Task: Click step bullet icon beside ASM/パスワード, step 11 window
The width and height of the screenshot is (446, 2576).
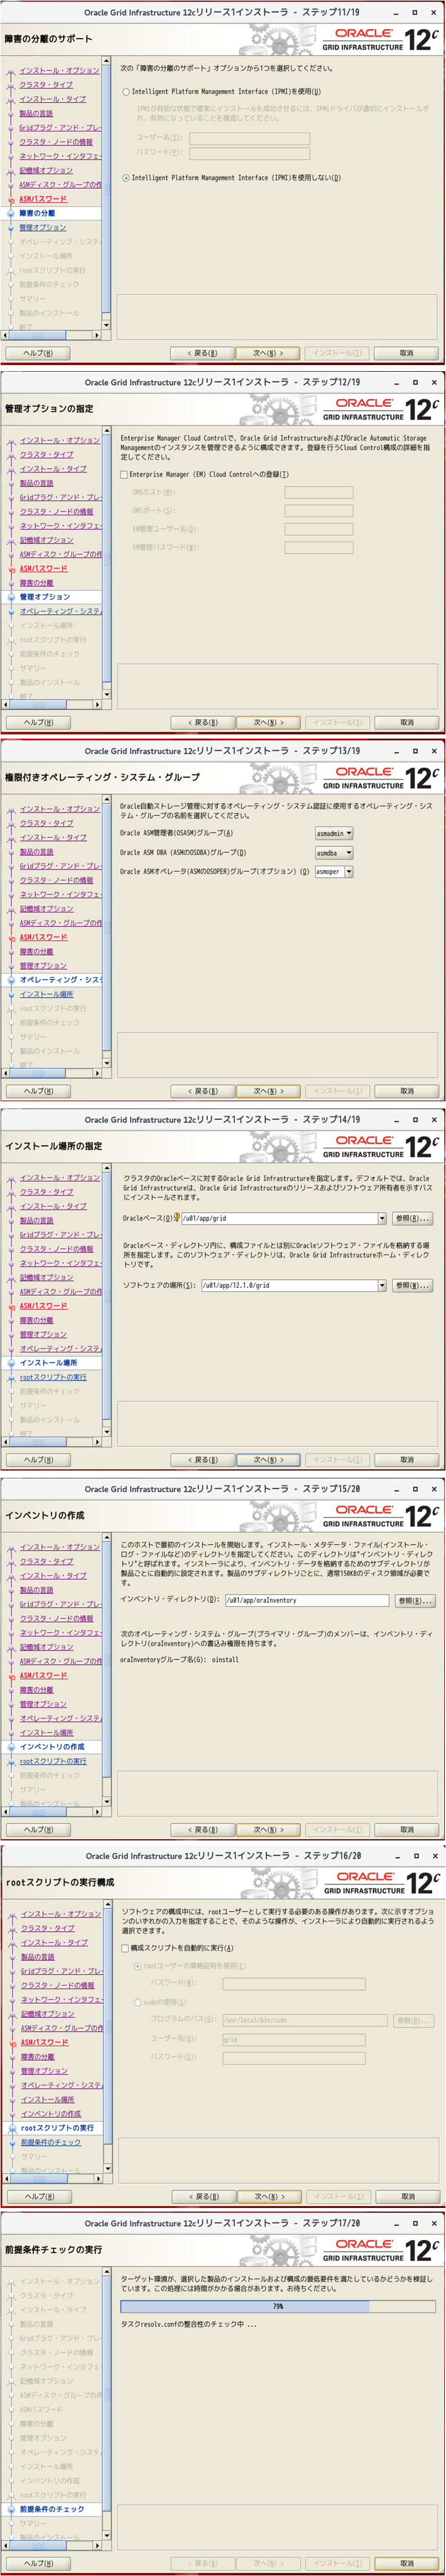Action: [x=10, y=199]
